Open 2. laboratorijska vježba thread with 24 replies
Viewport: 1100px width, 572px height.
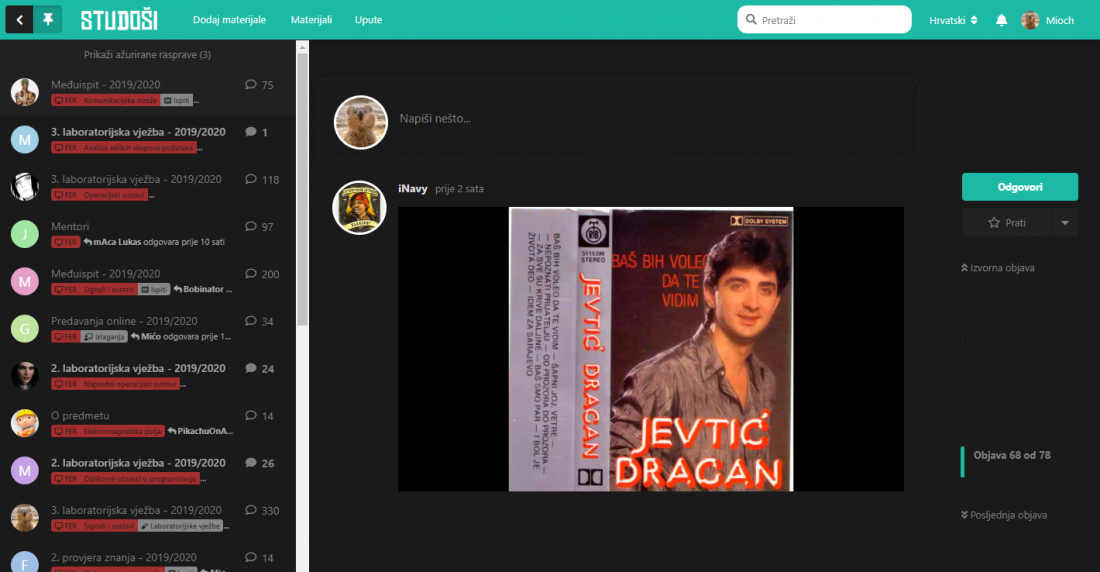138,368
